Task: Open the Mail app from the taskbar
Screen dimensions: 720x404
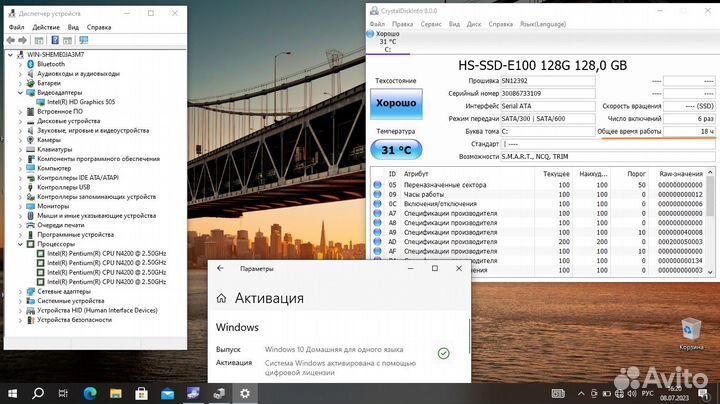Action: [x=167, y=393]
